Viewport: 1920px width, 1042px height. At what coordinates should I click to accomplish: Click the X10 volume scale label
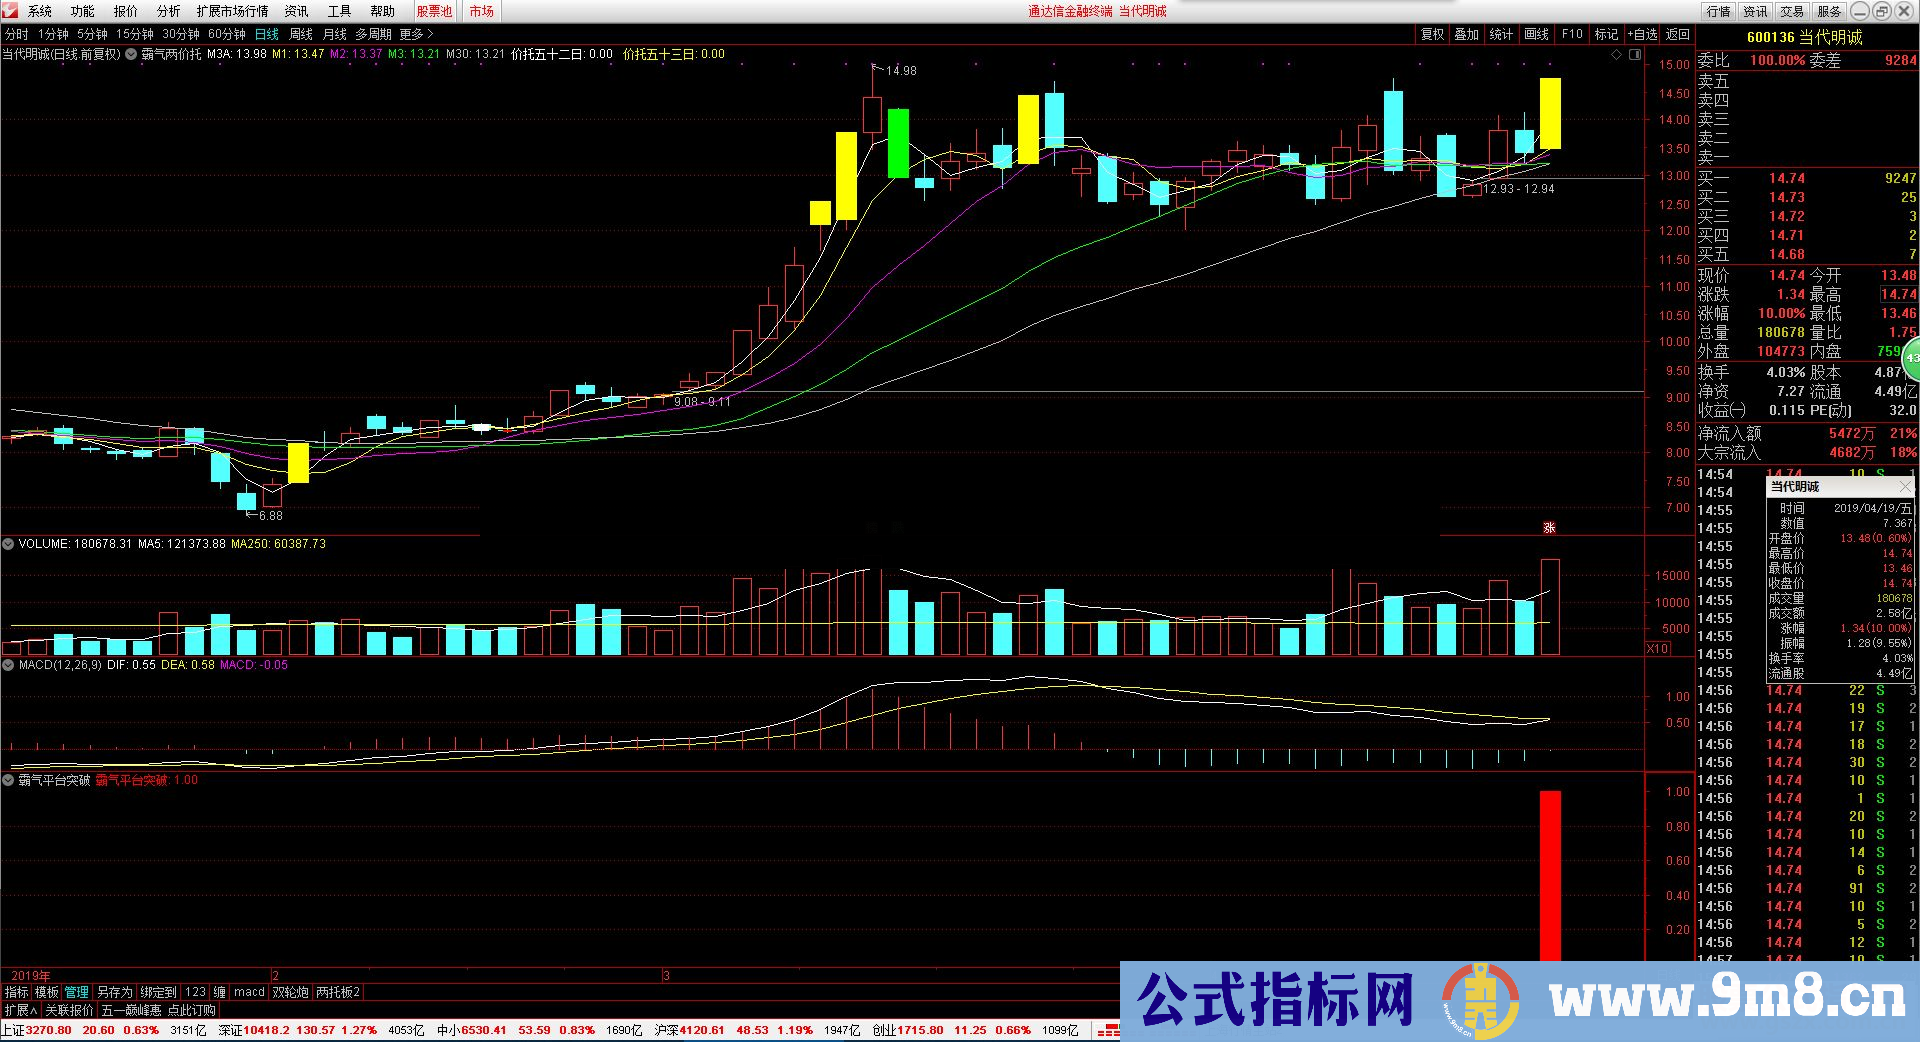point(1657,649)
